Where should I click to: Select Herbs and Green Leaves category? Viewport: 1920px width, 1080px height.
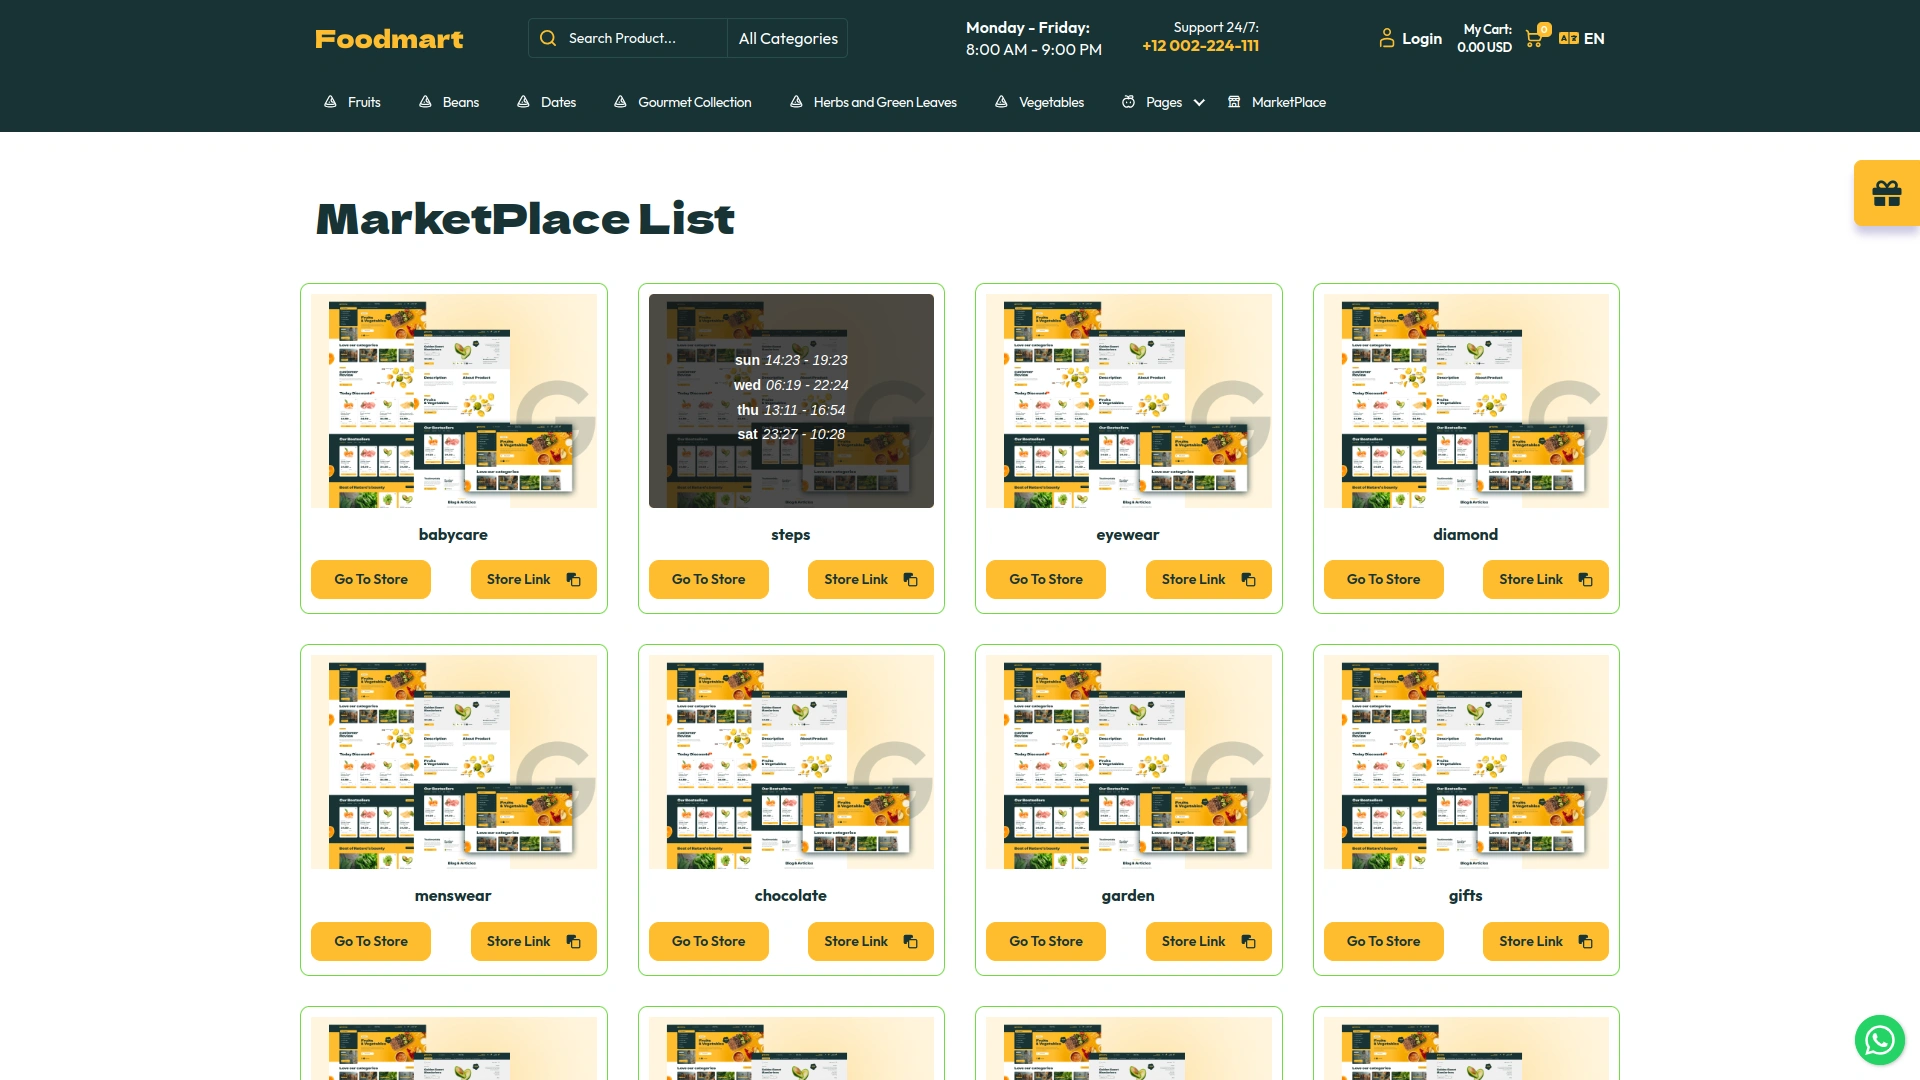coord(884,102)
